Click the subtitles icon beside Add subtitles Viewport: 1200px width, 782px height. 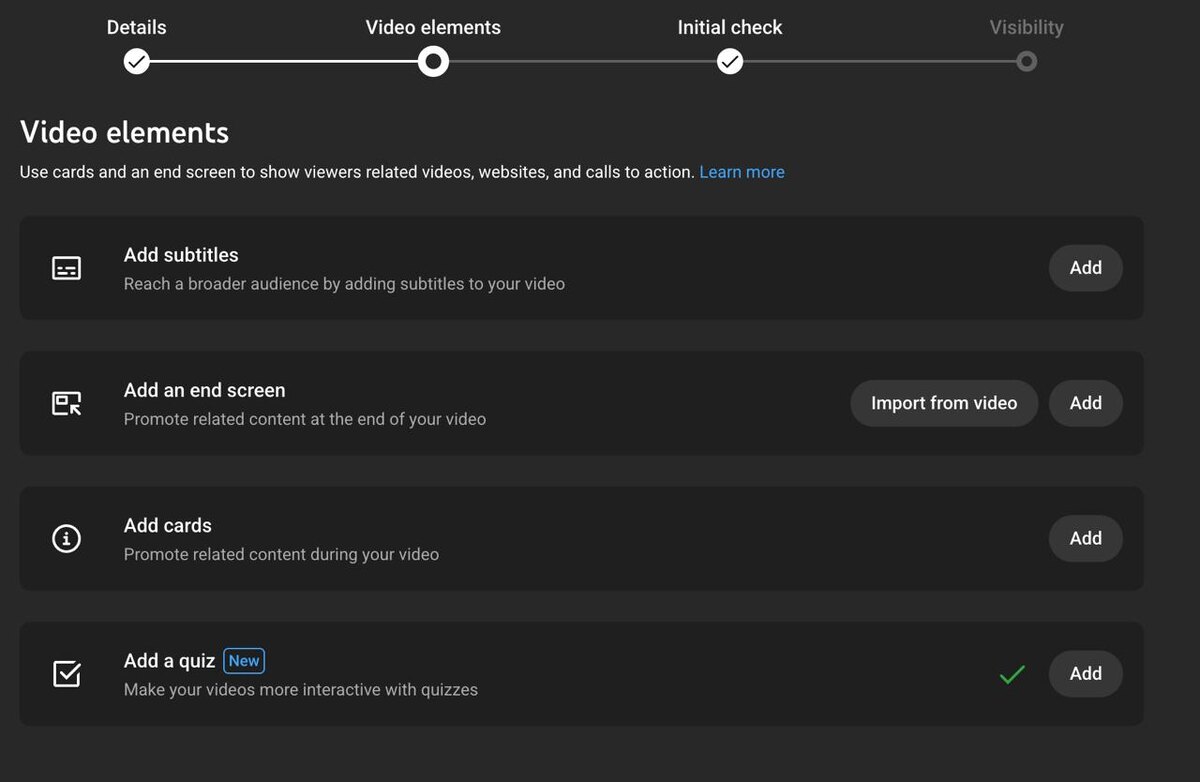66,268
